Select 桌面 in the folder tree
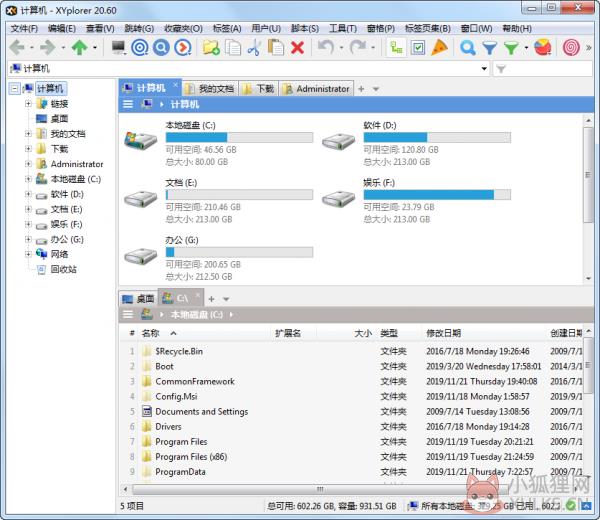Image resolution: width=600 pixels, height=520 pixels. point(59,119)
